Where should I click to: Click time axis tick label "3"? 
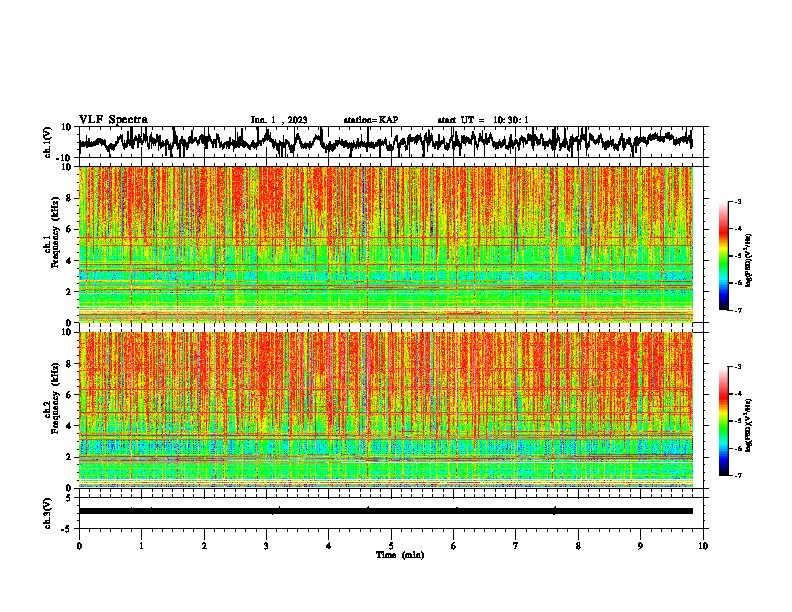pos(266,546)
